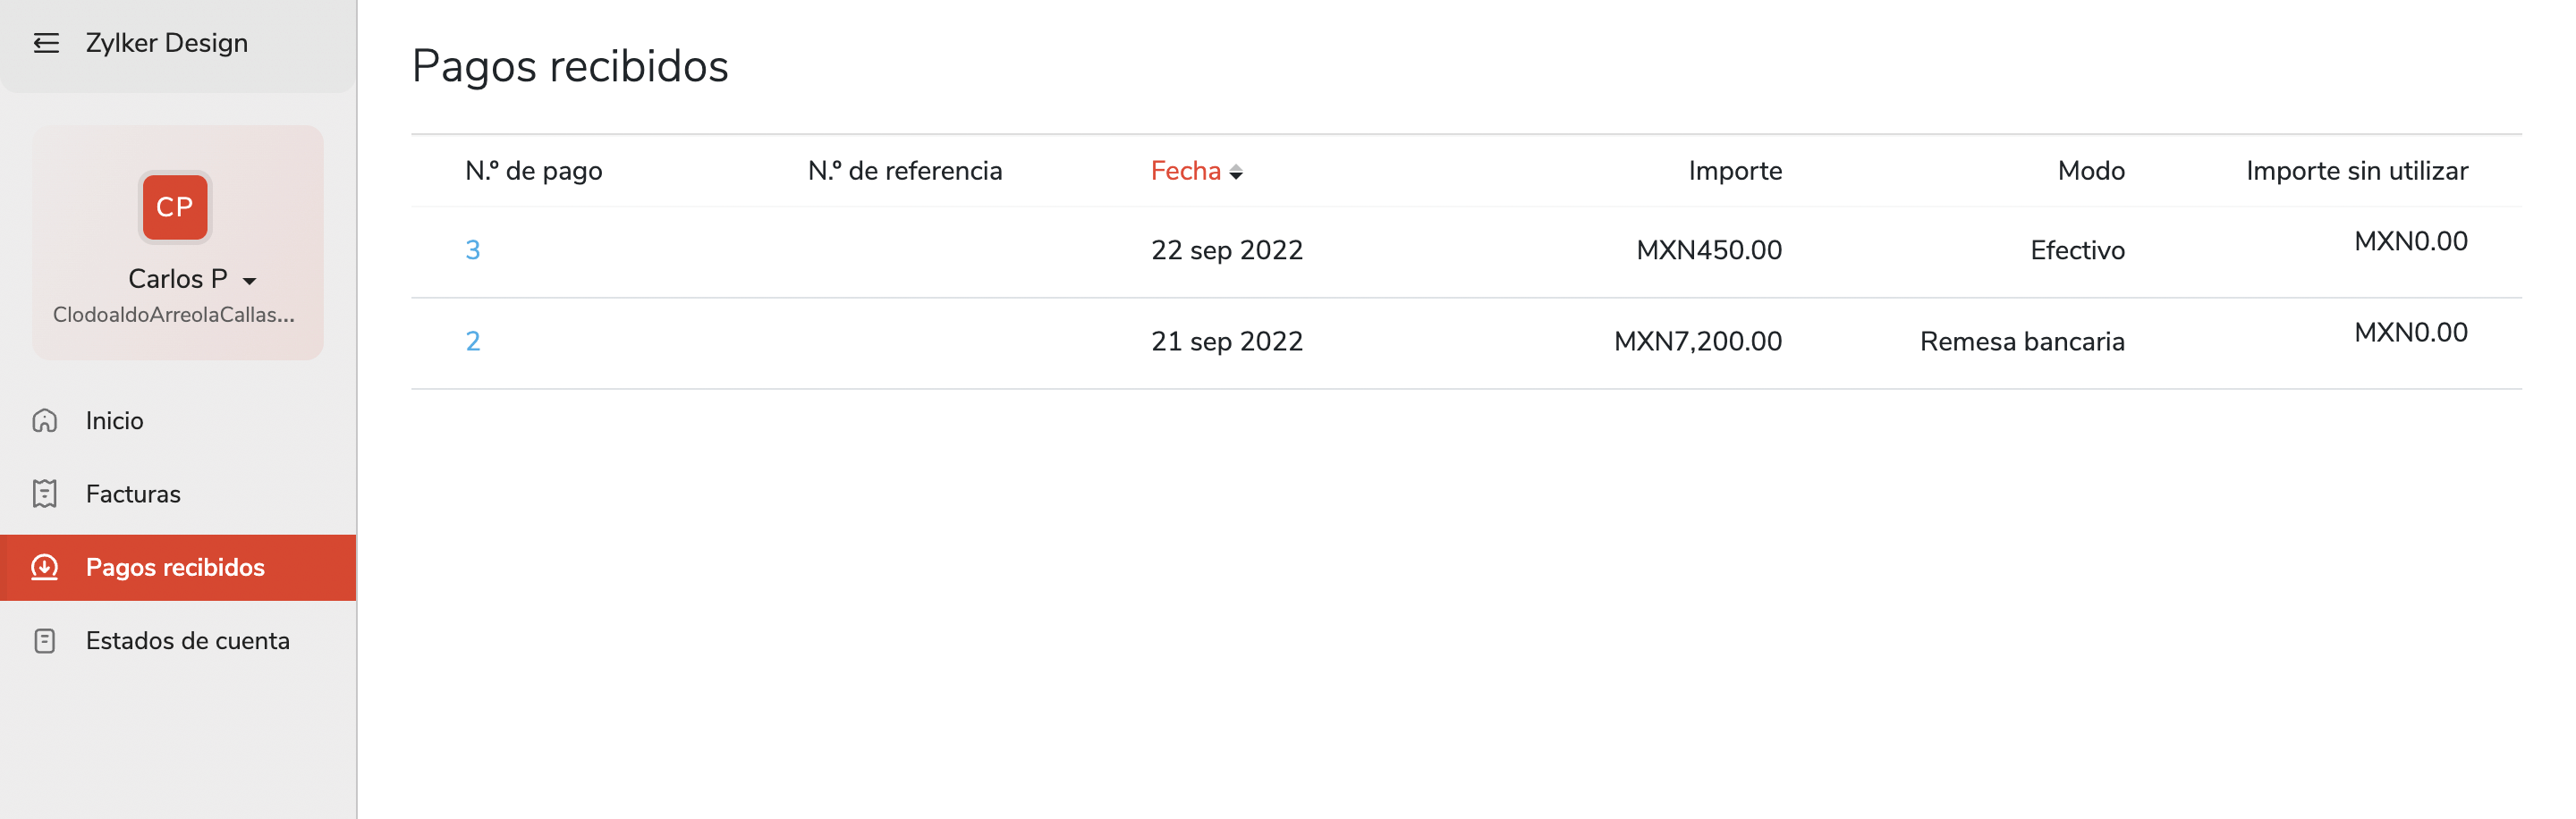2576x819 pixels.
Task: Open the truncated ClodoaldoArreolaCallas organization selector
Action: pos(175,314)
